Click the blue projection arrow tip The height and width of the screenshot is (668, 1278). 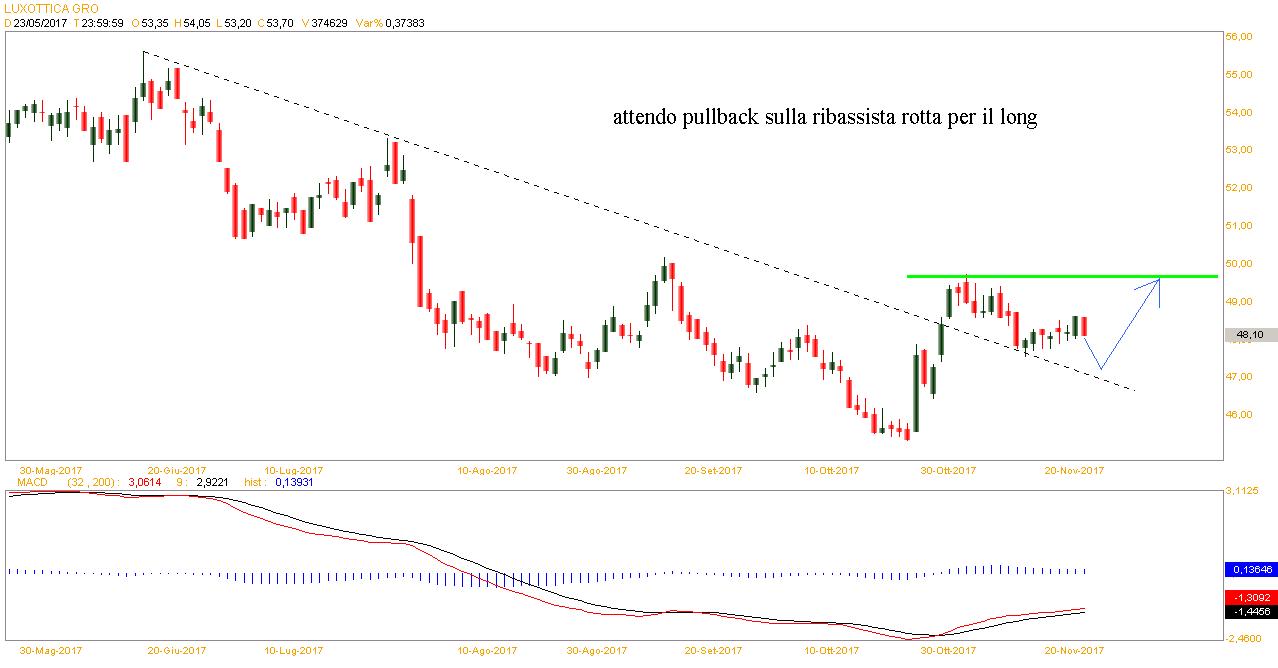click(x=1158, y=280)
